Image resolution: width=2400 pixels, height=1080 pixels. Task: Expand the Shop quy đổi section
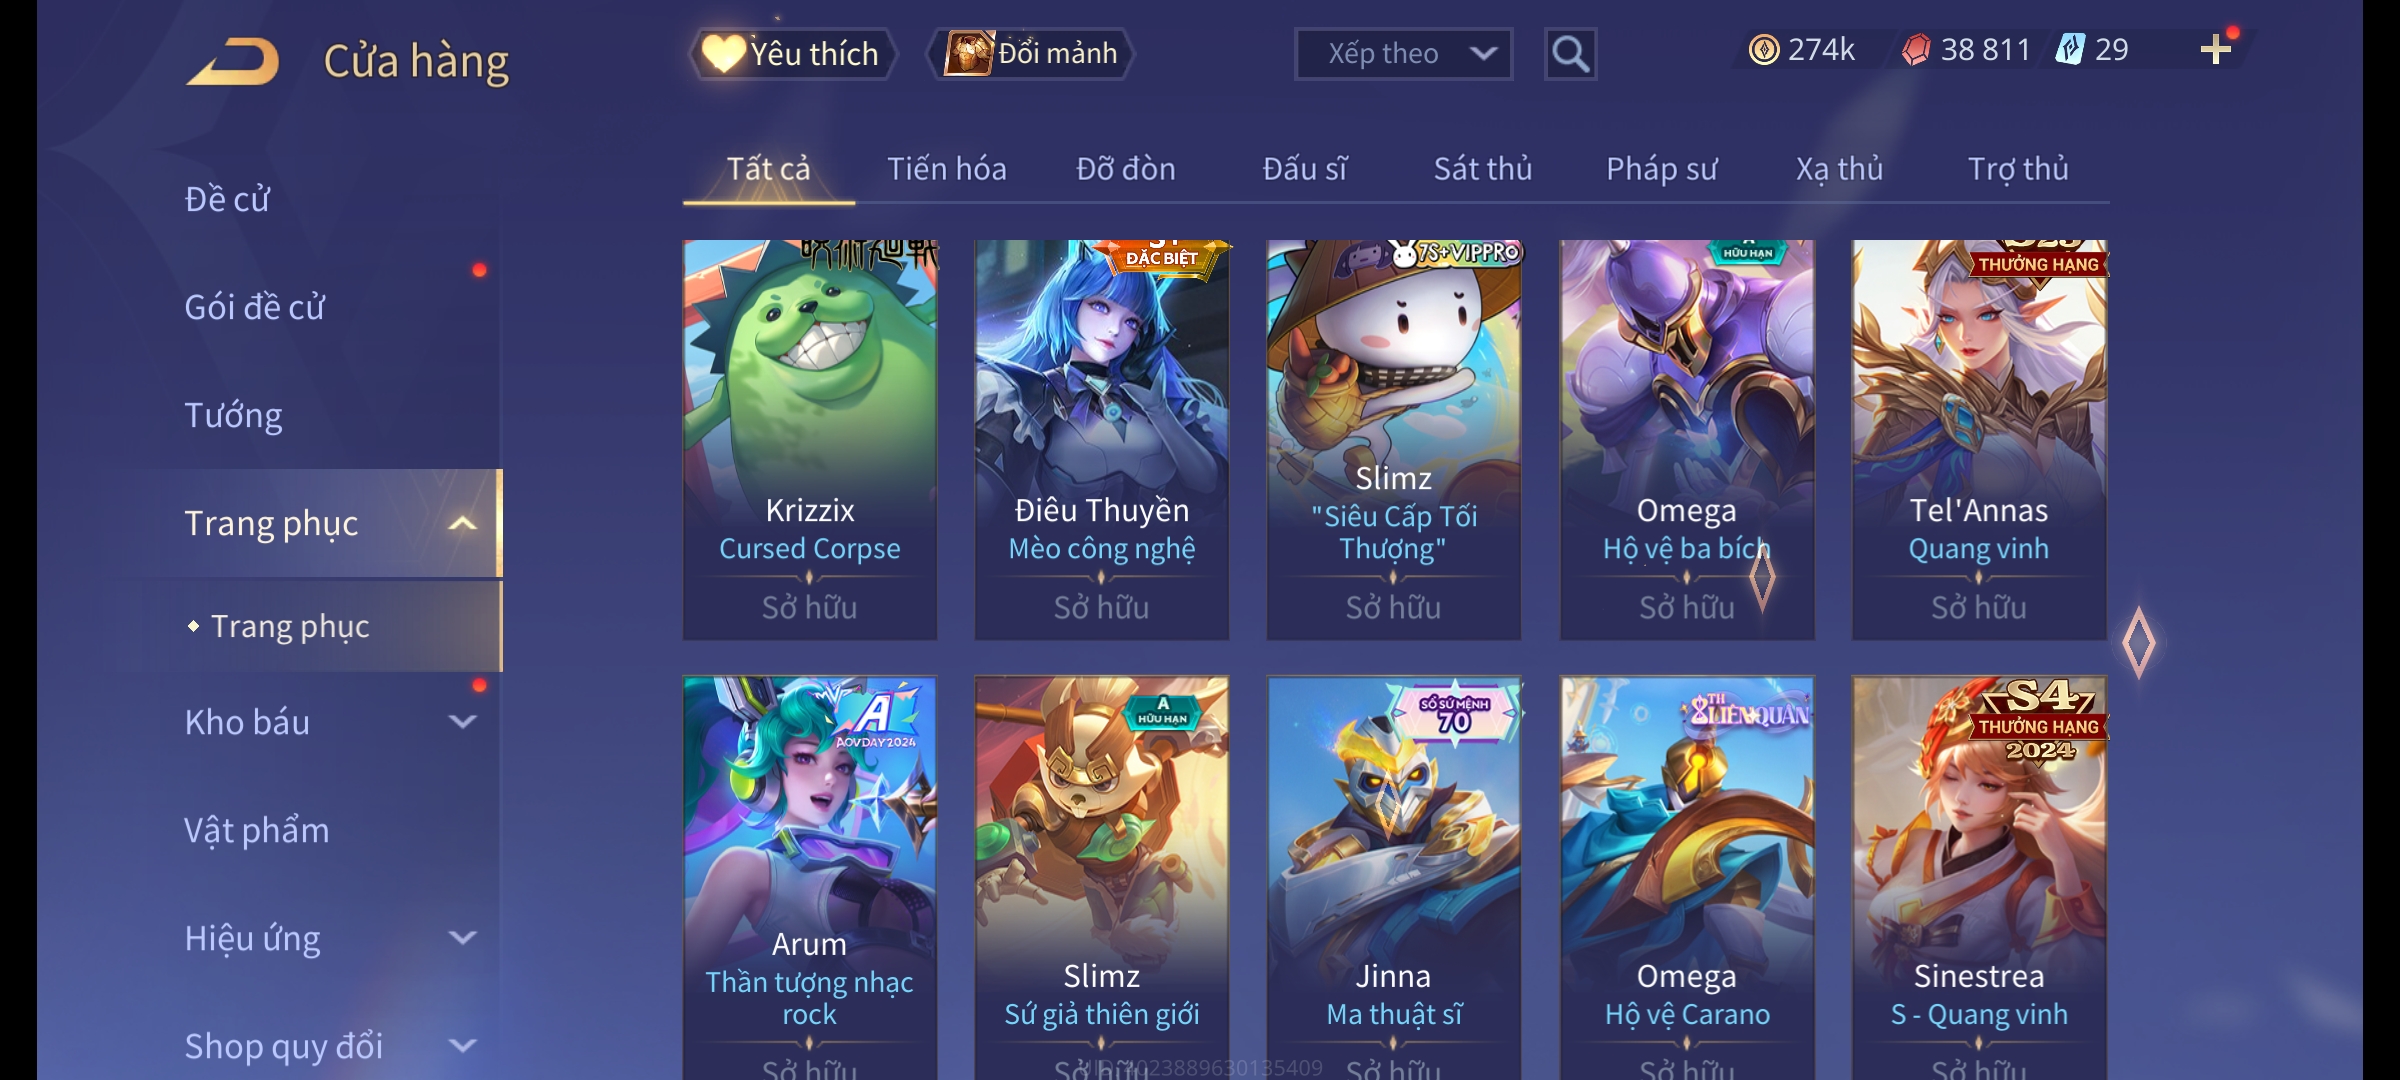pos(462,1045)
